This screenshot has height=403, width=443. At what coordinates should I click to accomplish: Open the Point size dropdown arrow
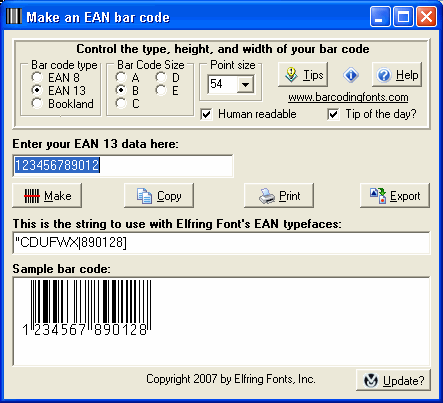245,84
